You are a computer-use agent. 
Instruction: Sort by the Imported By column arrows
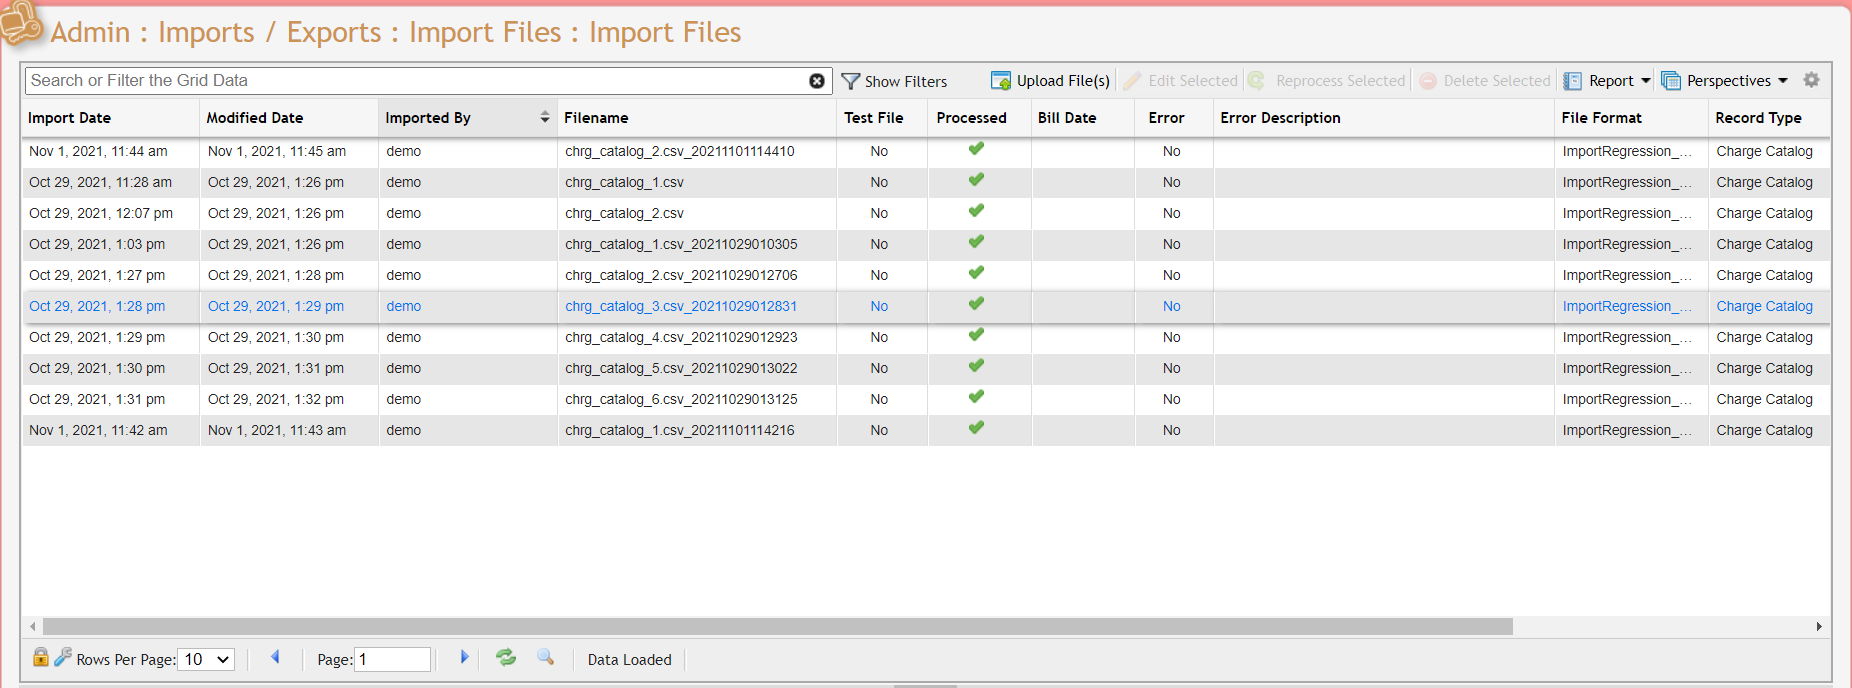[545, 117]
